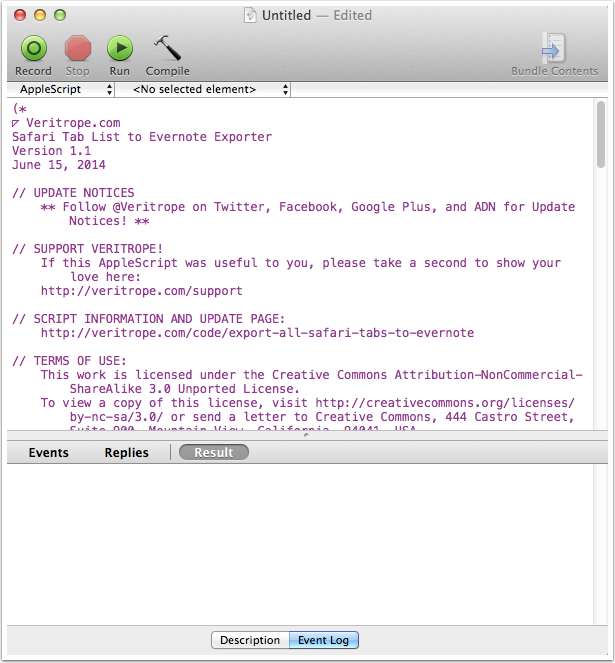Zoom the window with the green button
The height and width of the screenshot is (663, 615).
click(60, 15)
